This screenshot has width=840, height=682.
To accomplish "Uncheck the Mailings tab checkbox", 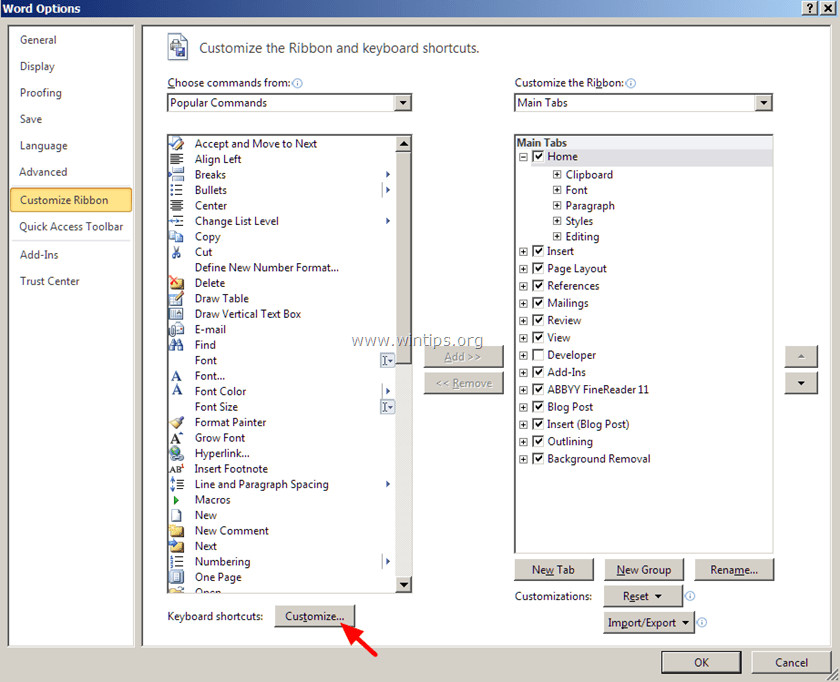I will click(539, 303).
